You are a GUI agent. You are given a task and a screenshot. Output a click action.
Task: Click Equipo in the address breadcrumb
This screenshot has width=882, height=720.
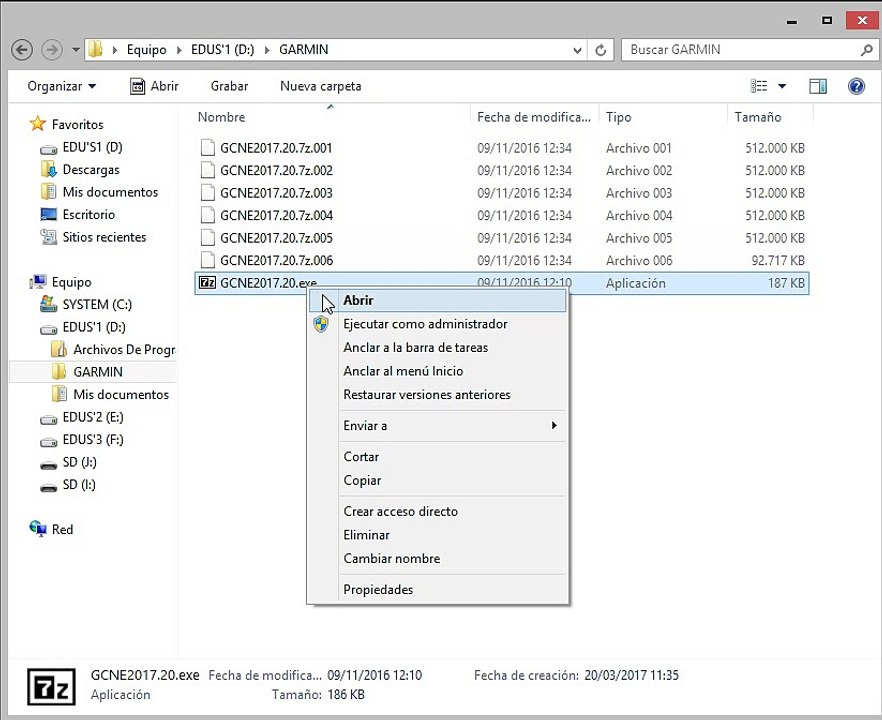coord(147,50)
